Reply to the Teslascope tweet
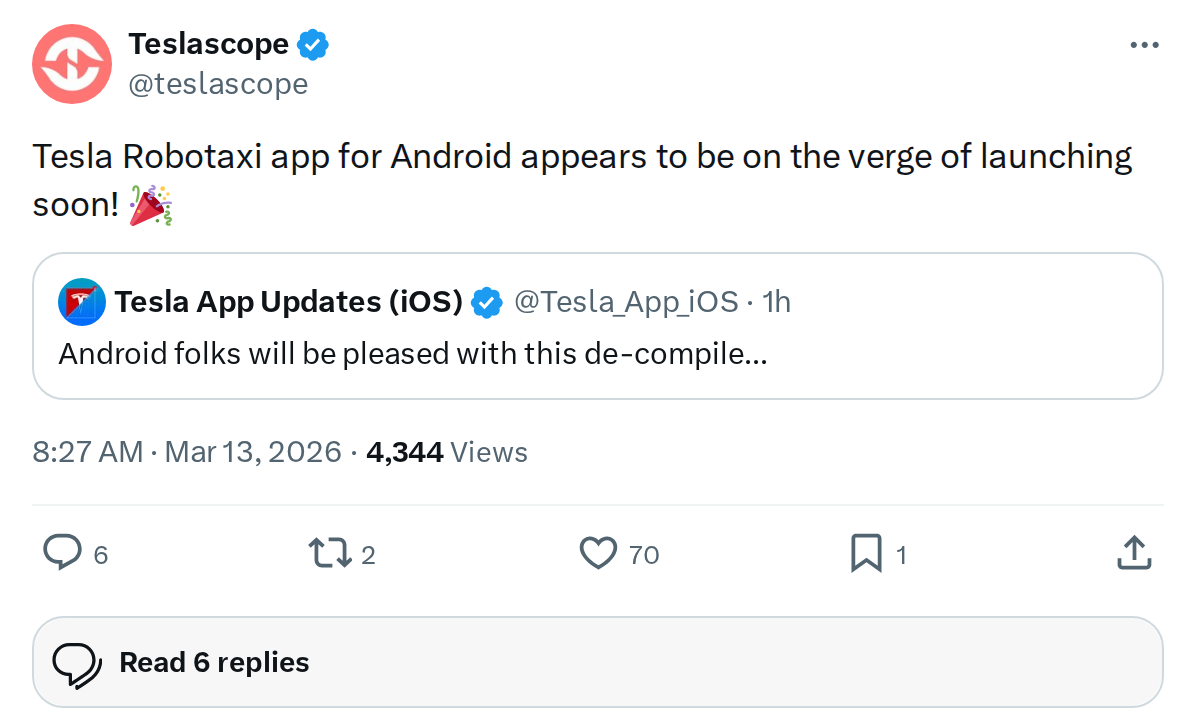Screen dimensions: 1196x724 point(62,553)
